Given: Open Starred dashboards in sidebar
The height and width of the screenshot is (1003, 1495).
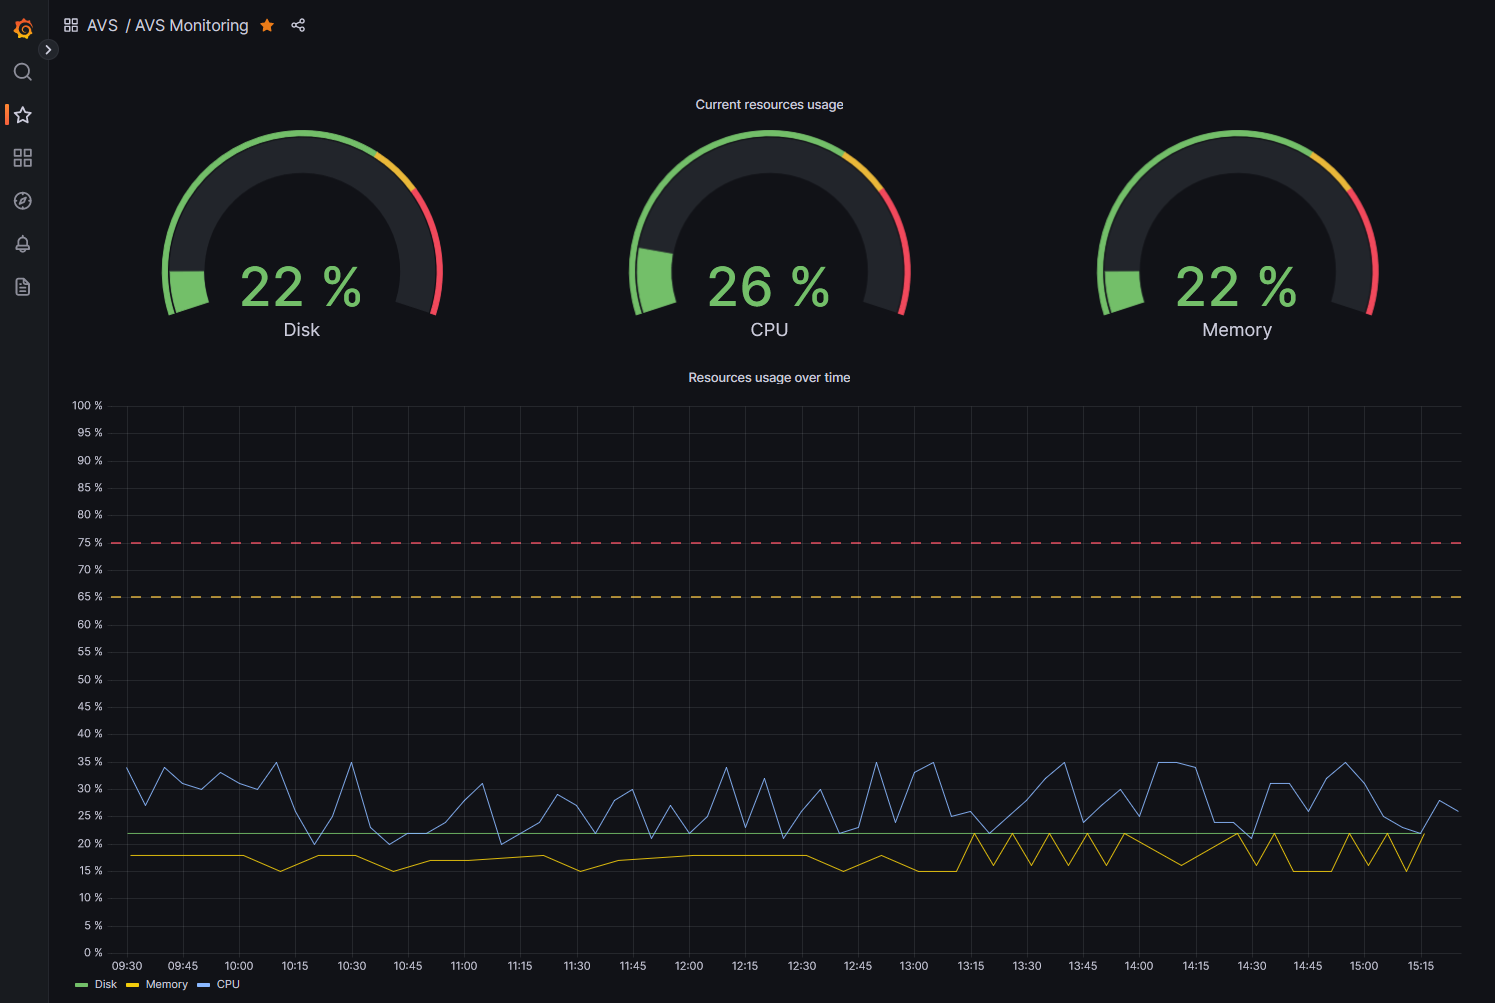Looking at the screenshot, I should tap(23, 115).
